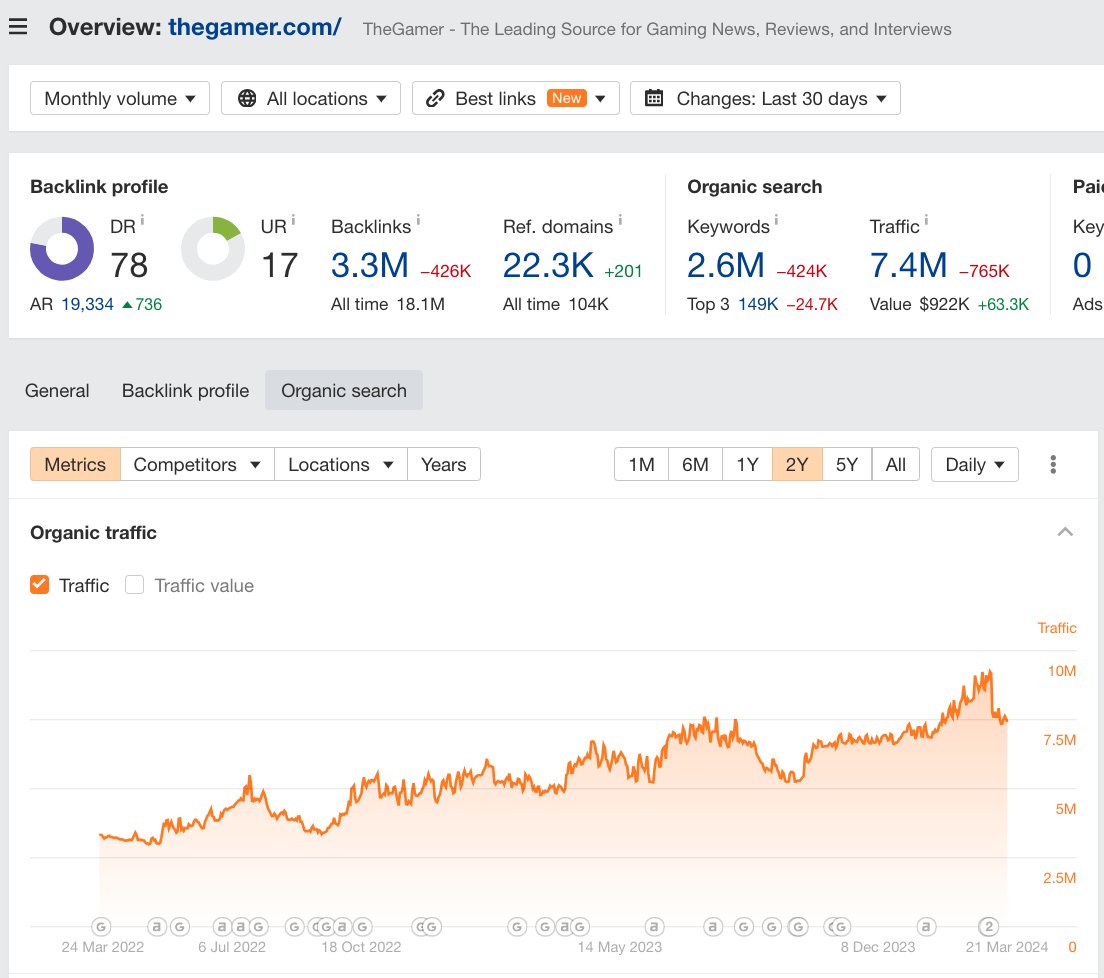Disable the Traffic checkbox
This screenshot has width=1104, height=978.
coord(37,585)
